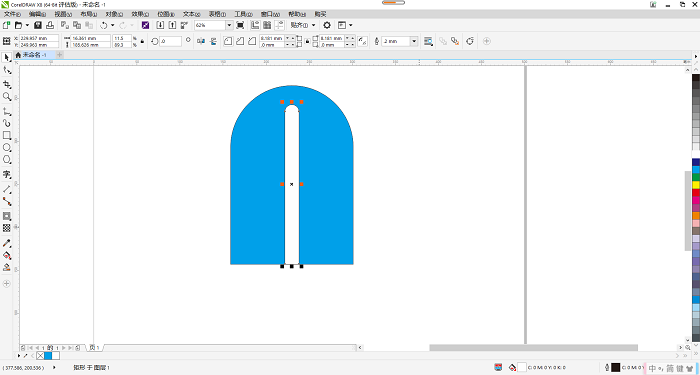Select the Smart Fill tool

[7, 267]
